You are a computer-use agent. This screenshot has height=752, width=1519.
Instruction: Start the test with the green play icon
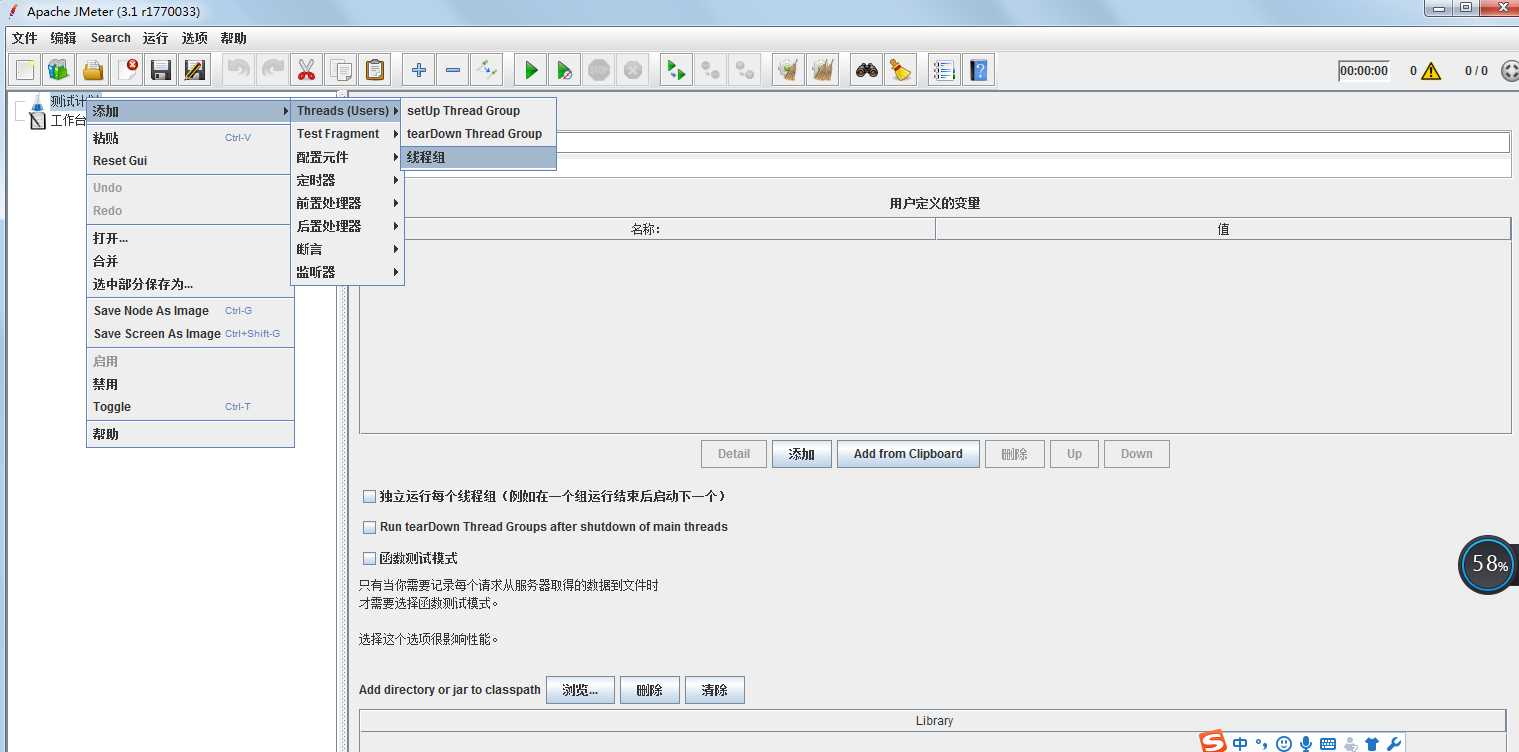pos(531,70)
